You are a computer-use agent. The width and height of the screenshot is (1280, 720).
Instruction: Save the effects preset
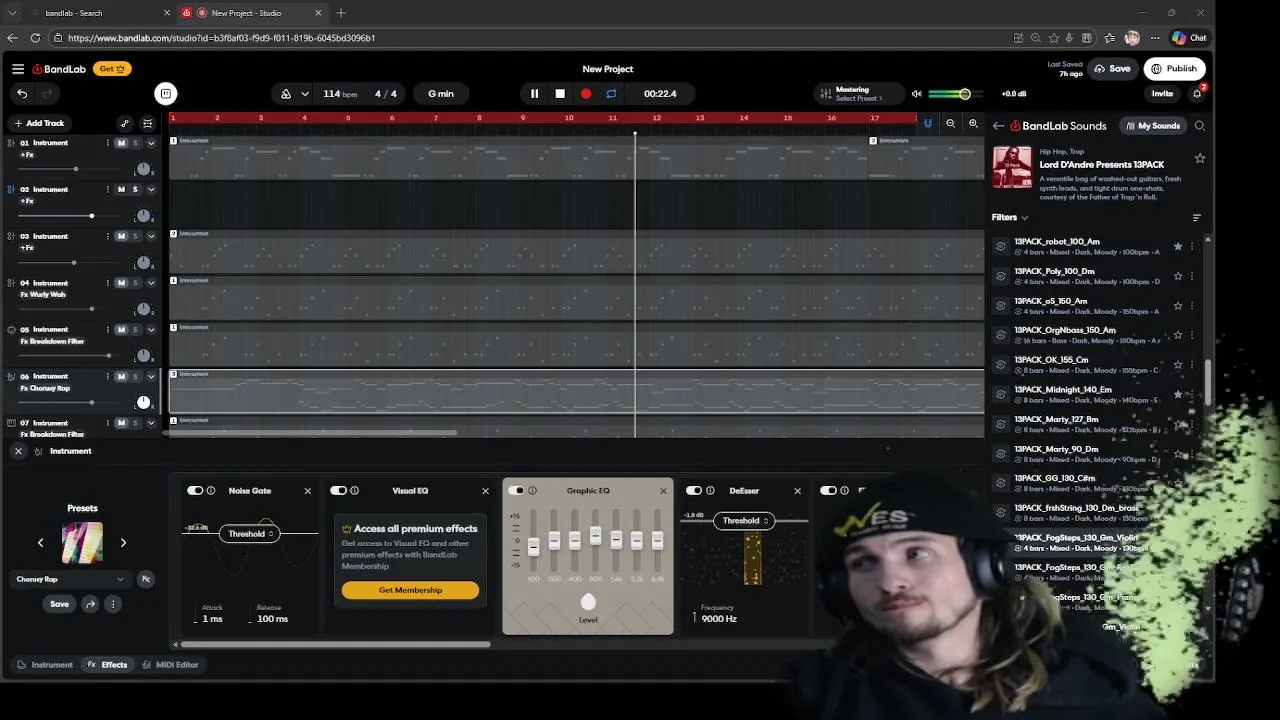pos(60,604)
